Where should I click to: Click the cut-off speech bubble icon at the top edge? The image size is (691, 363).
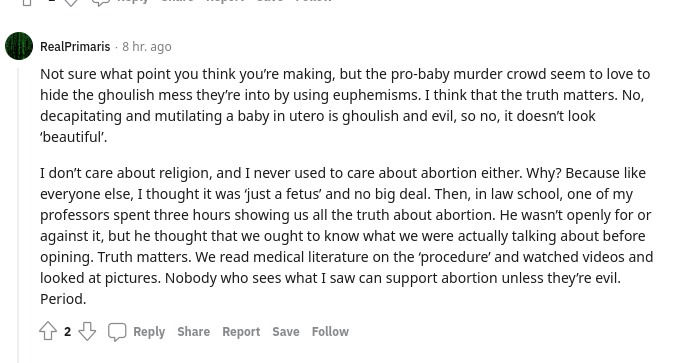click(101, 2)
